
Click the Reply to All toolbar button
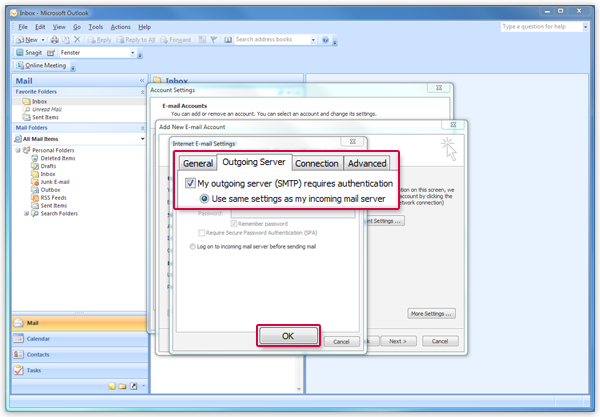pyautogui.click(x=136, y=40)
